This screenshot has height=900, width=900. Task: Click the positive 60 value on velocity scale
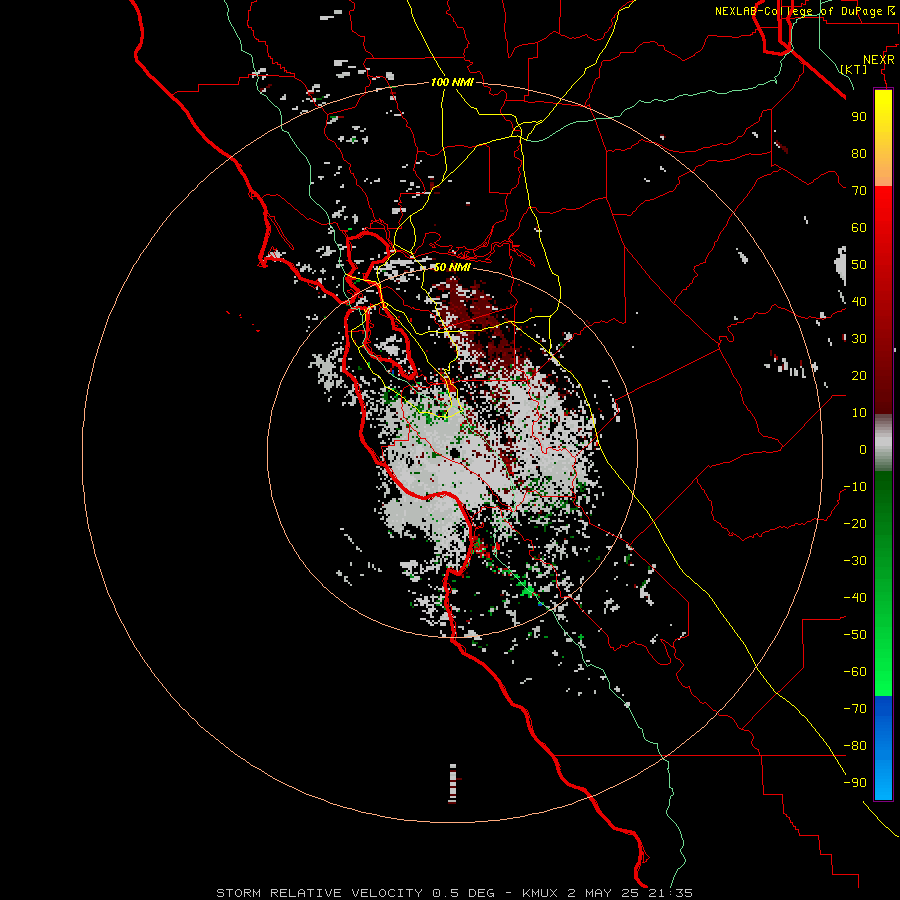pos(859,227)
